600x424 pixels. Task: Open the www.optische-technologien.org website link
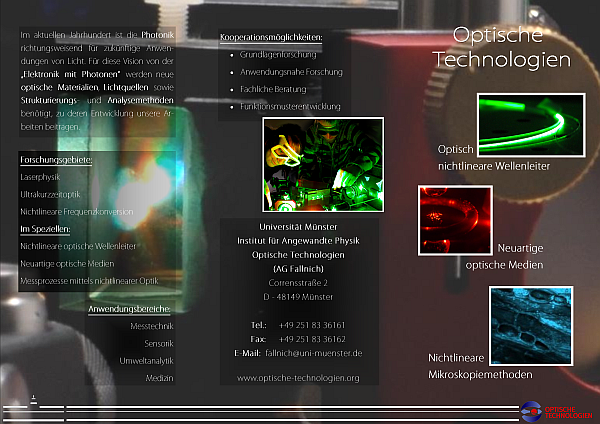297,378
